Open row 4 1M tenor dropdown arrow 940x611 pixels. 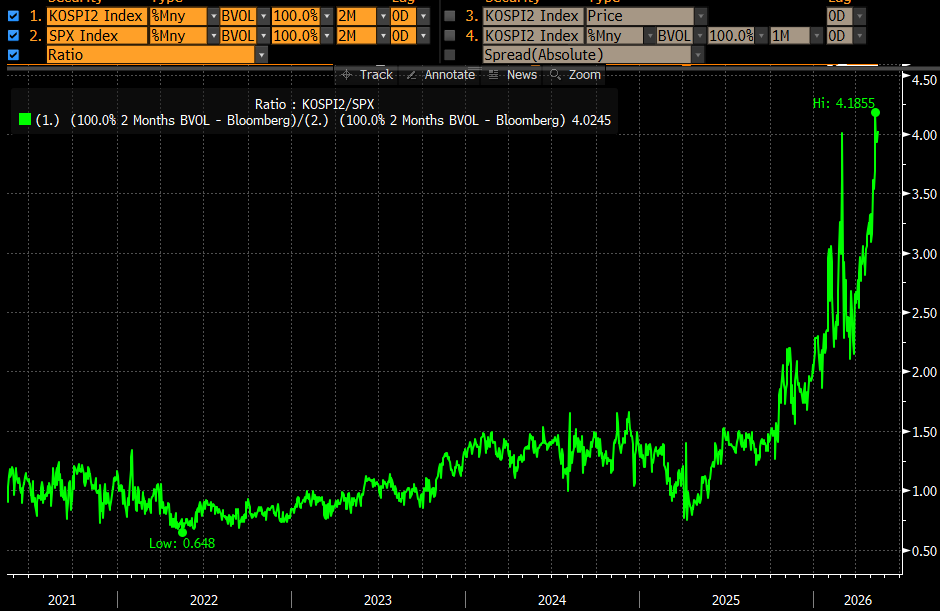click(817, 36)
